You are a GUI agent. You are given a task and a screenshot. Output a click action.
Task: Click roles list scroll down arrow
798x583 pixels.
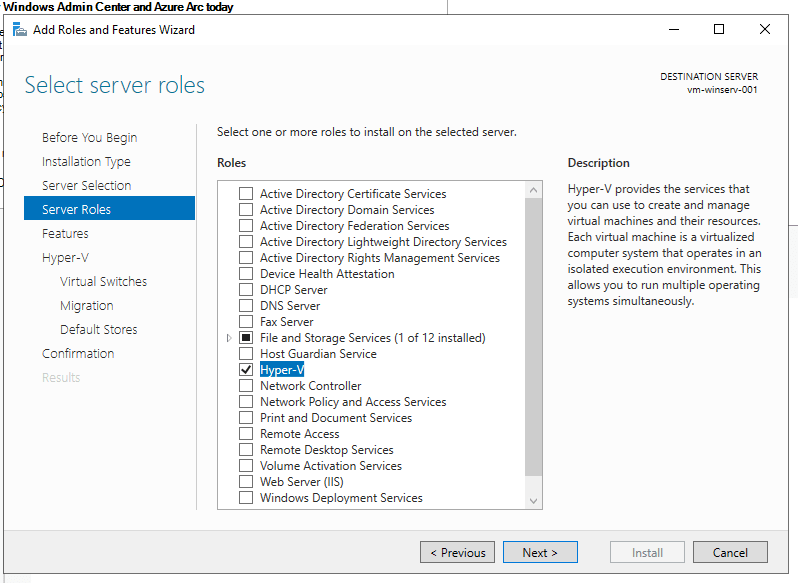tap(533, 501)
